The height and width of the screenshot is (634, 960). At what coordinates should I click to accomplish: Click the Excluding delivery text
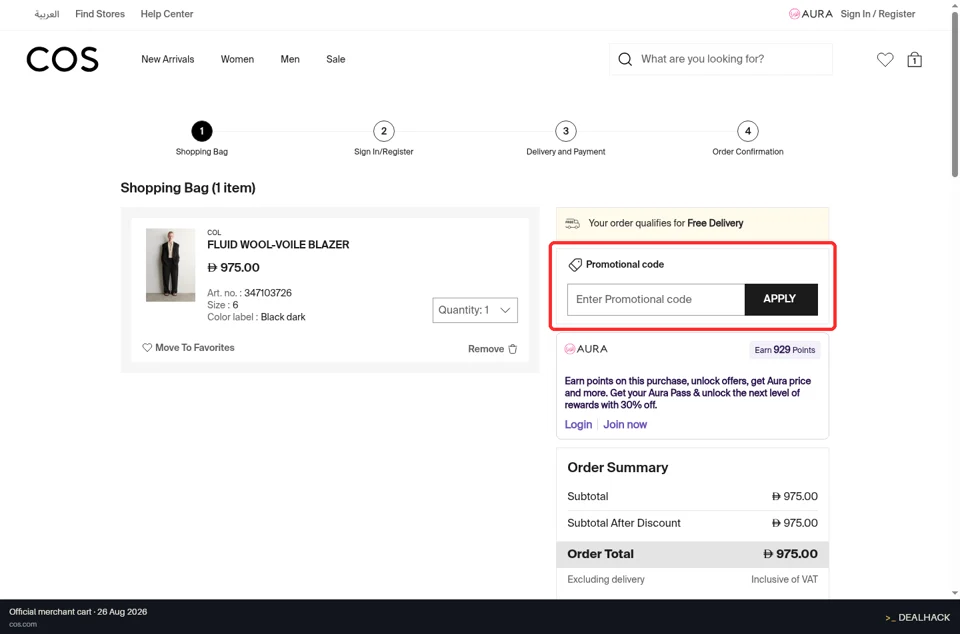coord(606,580)
